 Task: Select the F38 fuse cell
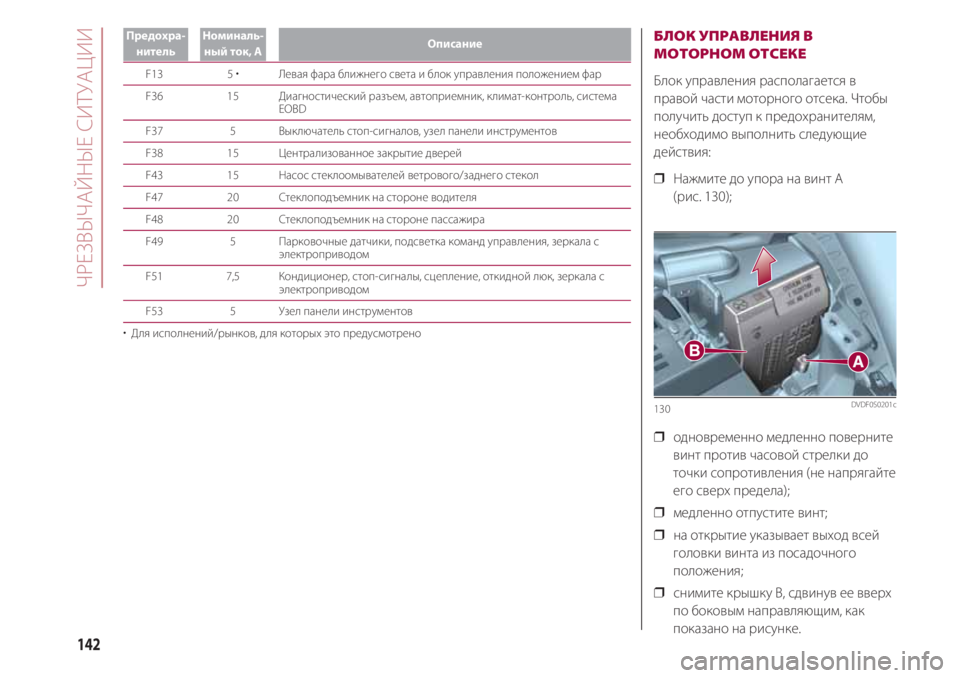(154, 153)
